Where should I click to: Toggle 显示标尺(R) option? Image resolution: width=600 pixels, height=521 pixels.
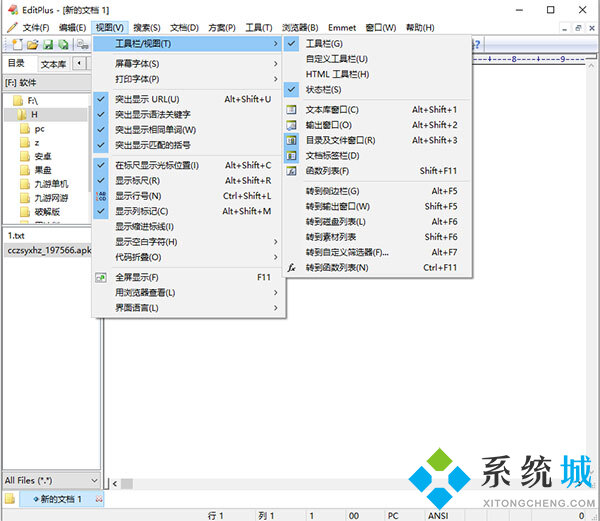pyautogui.click(x=189, y=181)
